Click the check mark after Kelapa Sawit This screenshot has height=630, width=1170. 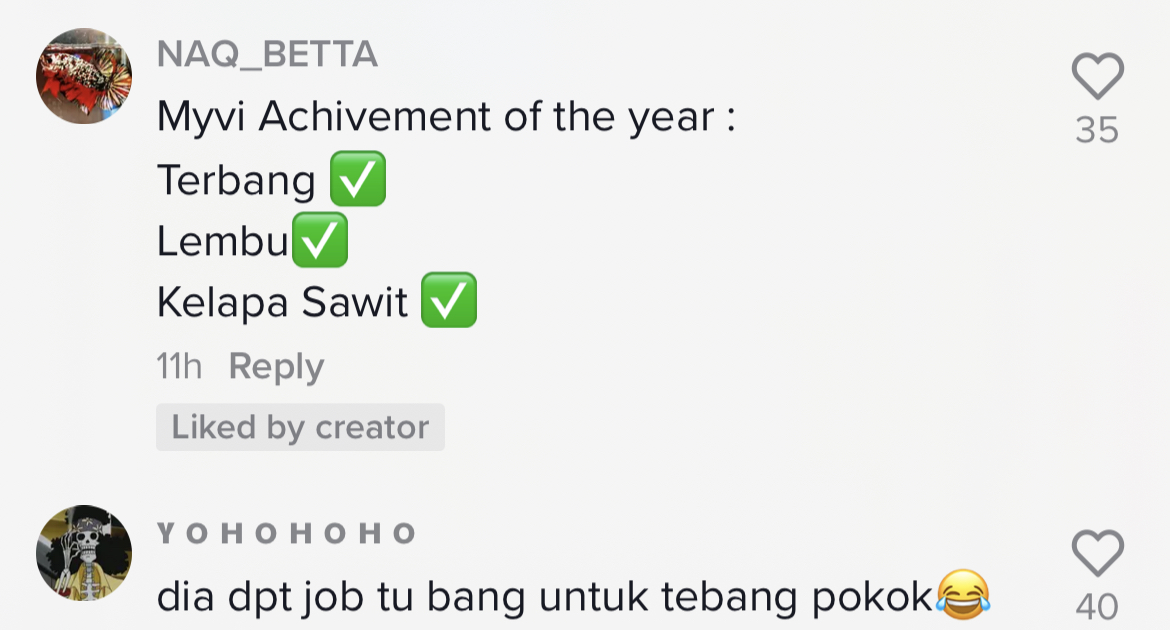[448, 301]
